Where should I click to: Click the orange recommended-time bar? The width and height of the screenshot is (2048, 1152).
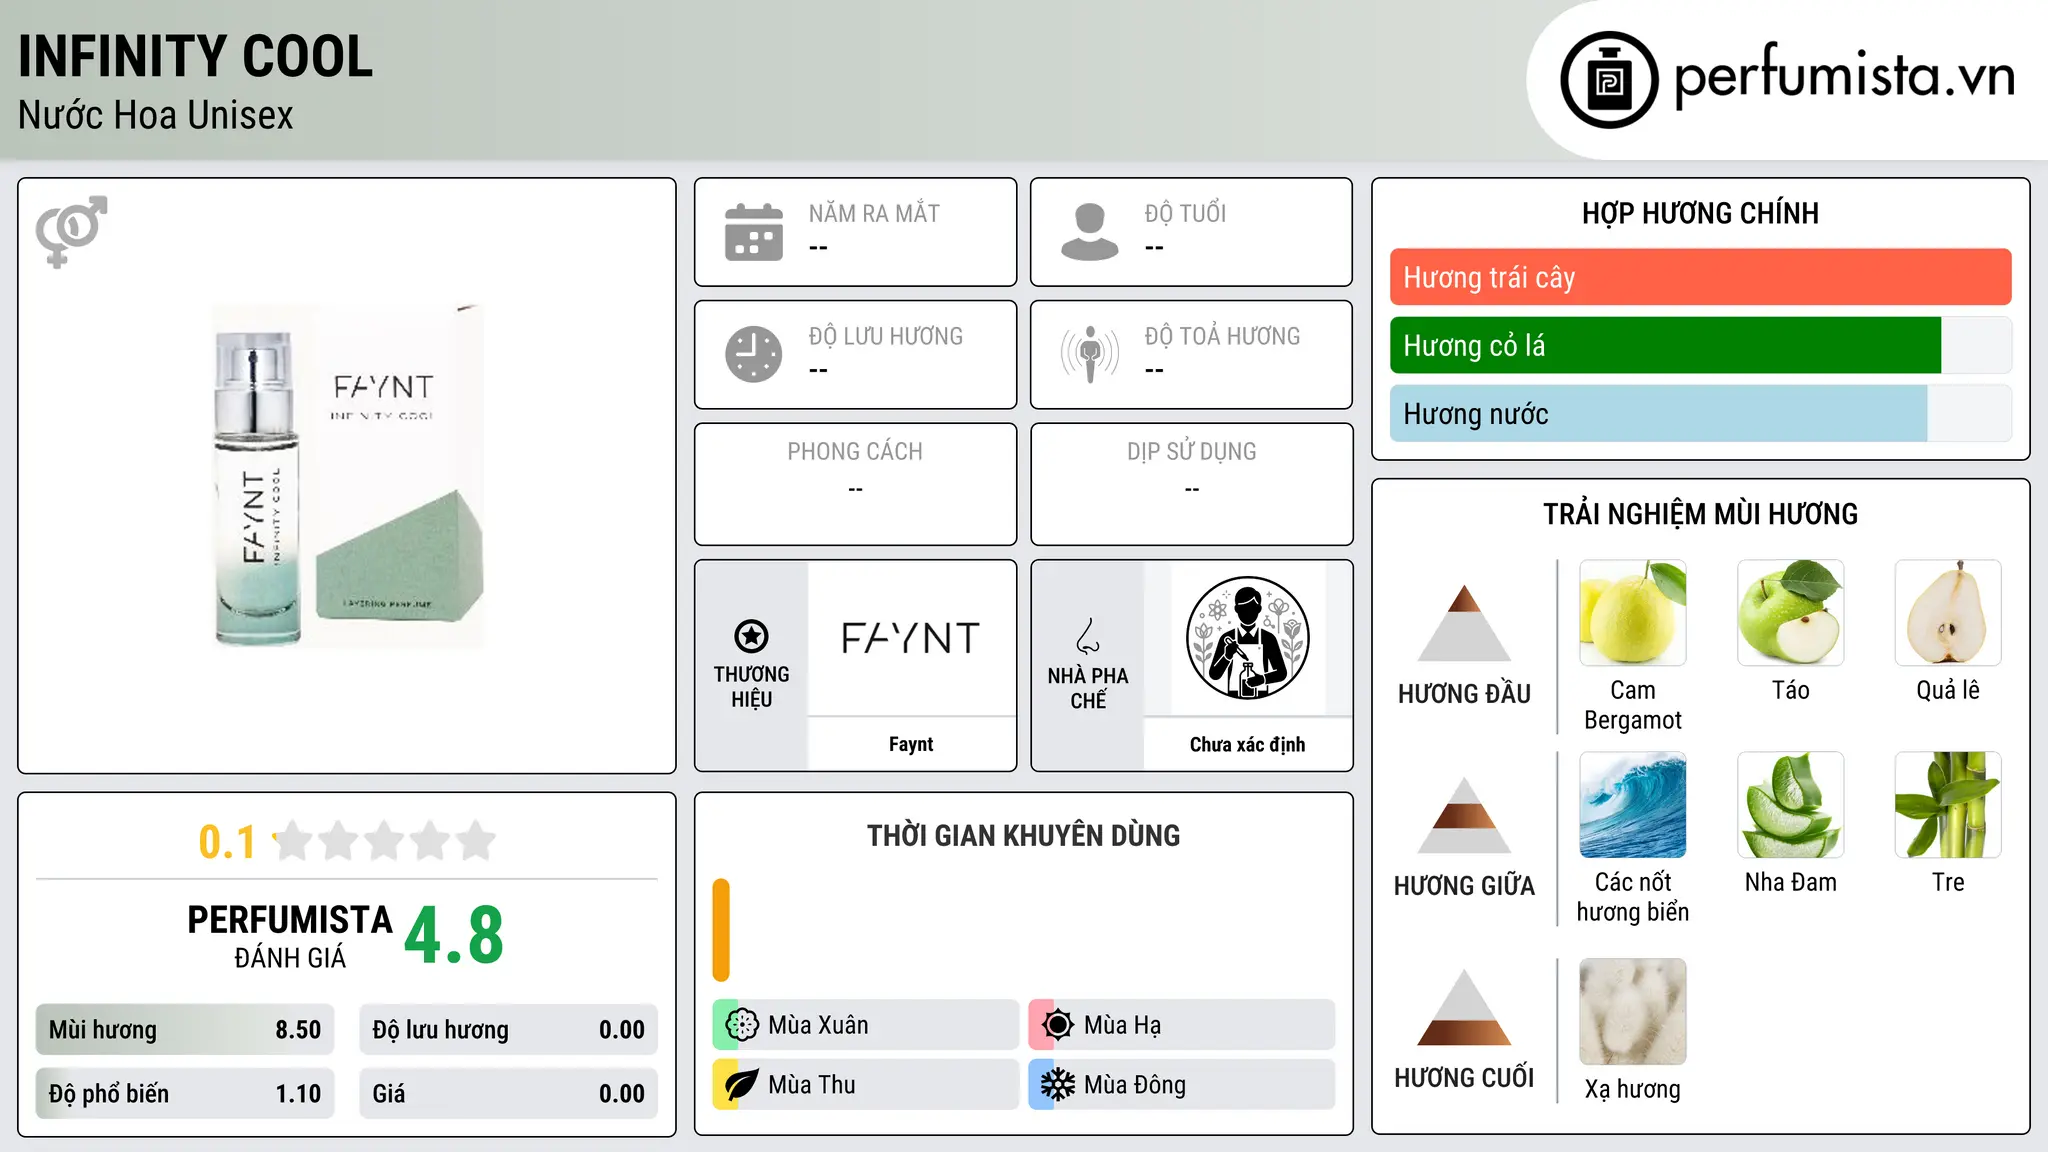coord(721,930)
